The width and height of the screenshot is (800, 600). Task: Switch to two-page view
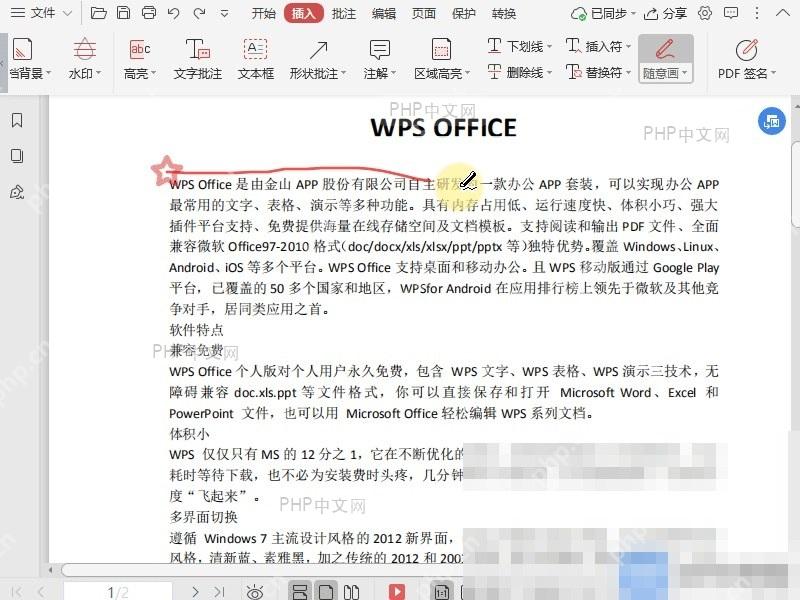point(351,592)
